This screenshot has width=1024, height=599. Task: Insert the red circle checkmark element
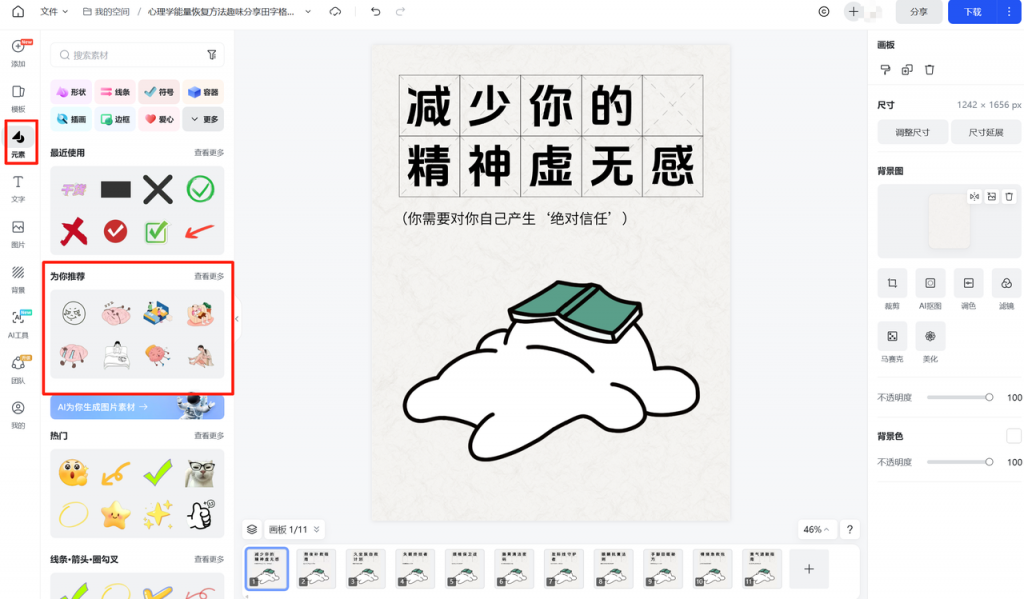(x=116, y=231)
